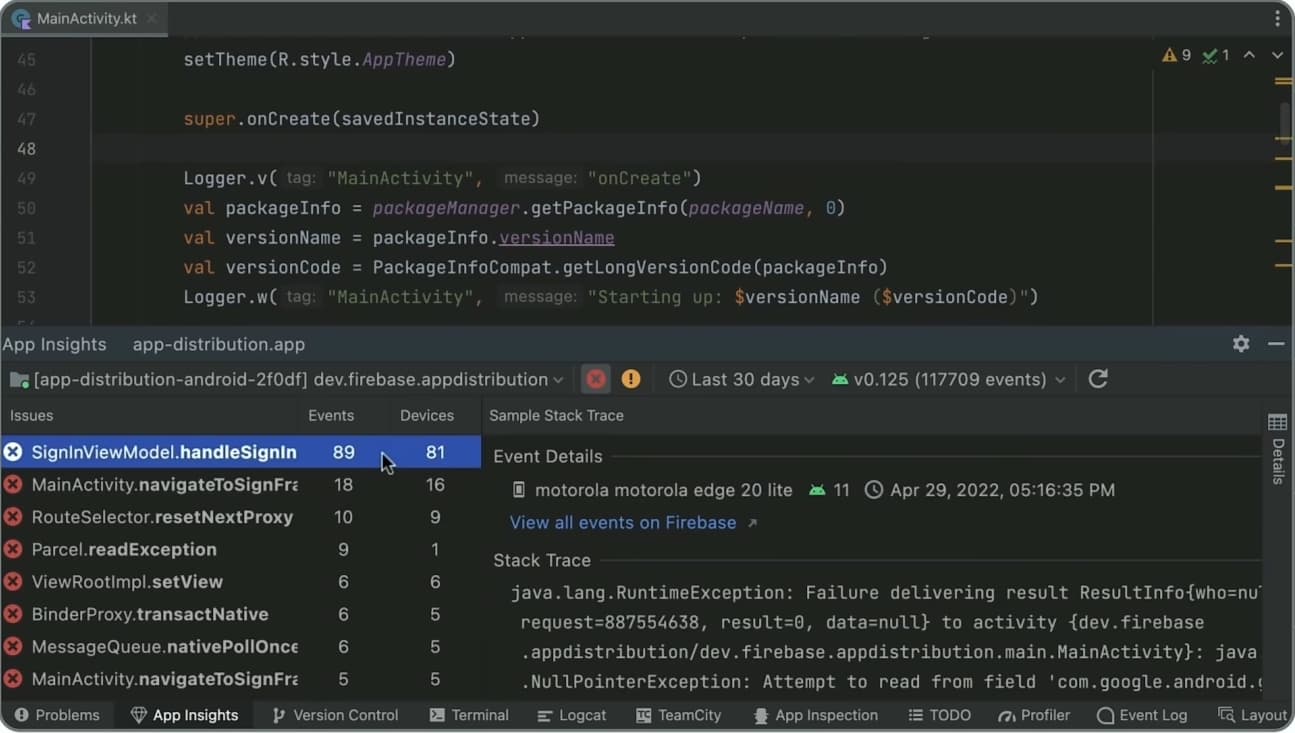1295x733 pixels.
Task: Click the Issues column header
Action: (x=32, y=415)
